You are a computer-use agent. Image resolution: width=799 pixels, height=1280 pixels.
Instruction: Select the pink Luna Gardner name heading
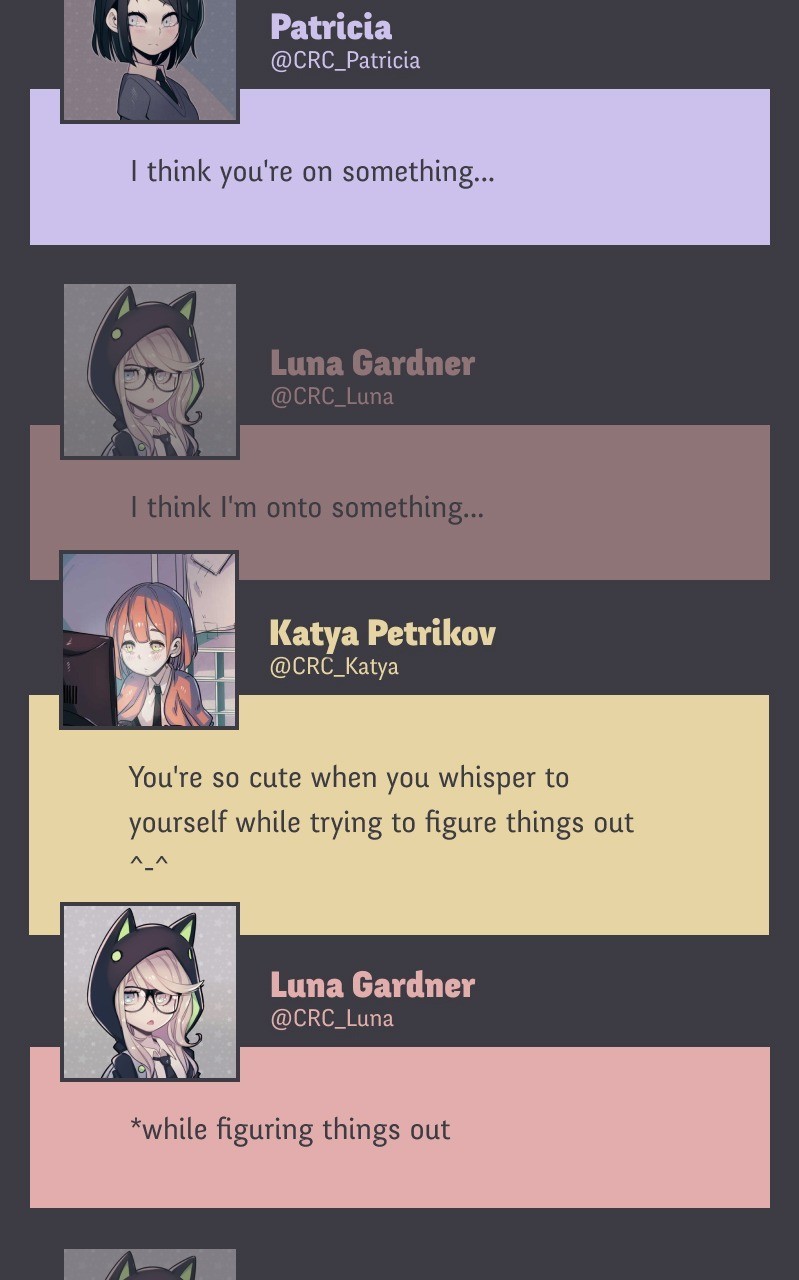coord(372,985)
